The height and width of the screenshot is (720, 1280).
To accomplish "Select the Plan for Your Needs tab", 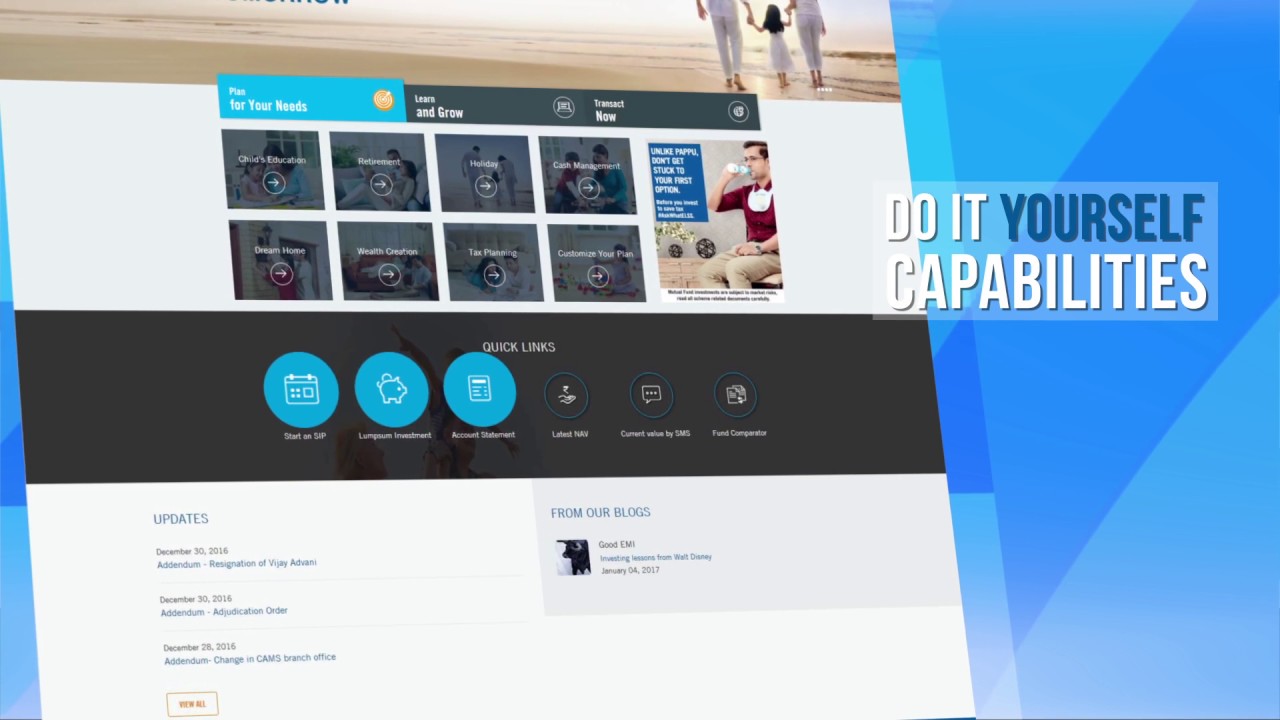I will 311,98.
